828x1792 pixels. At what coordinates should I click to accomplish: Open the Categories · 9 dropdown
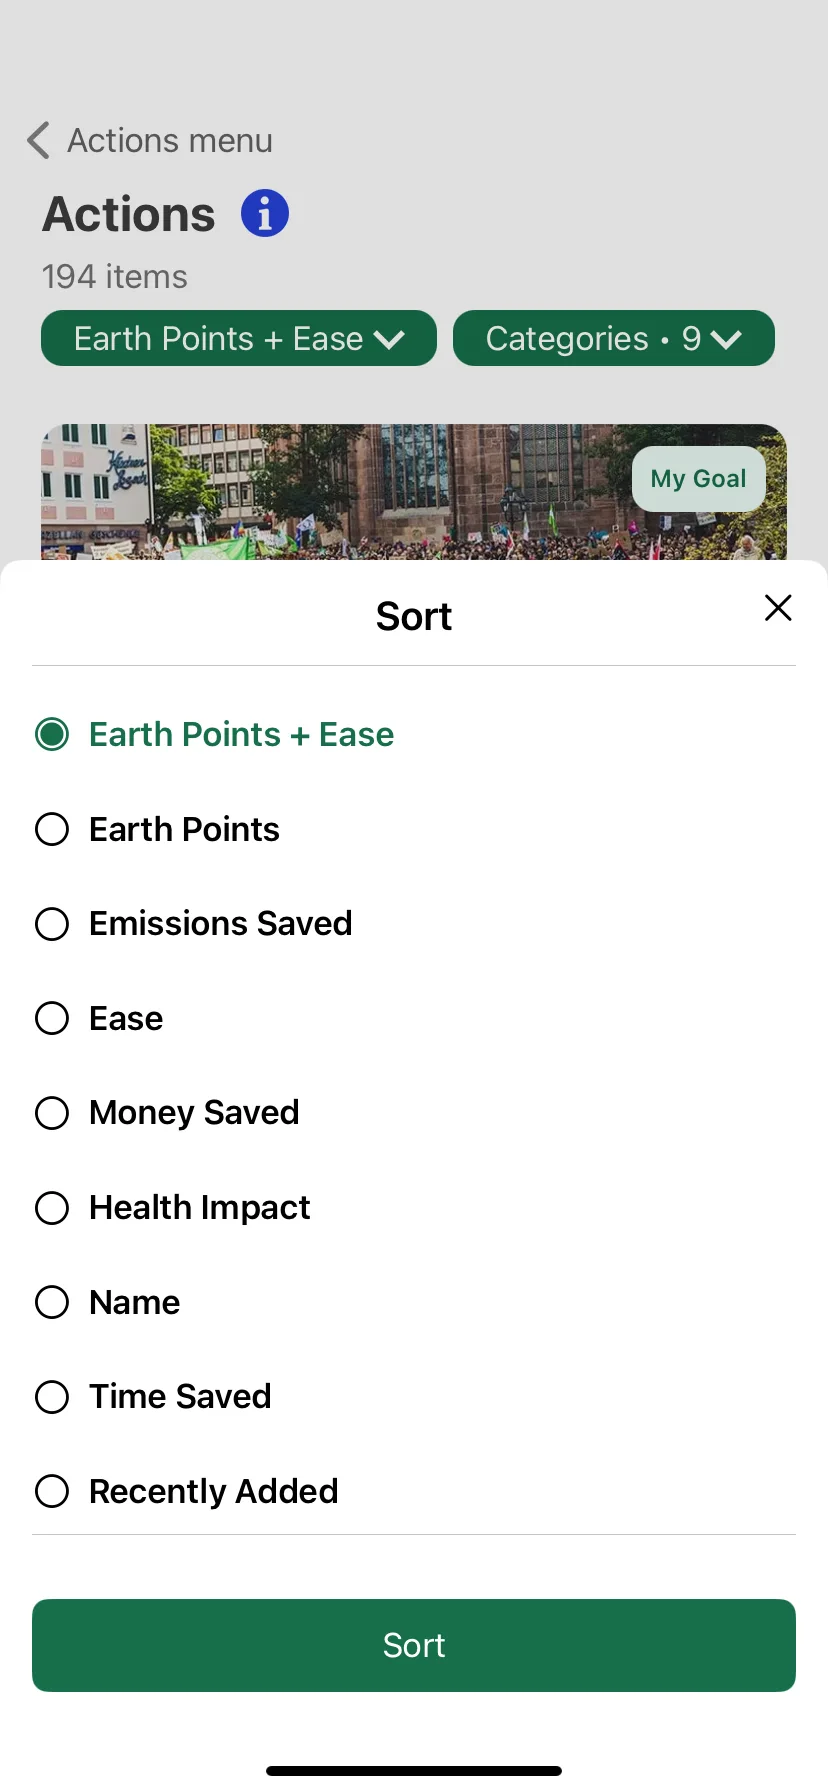(x=614, y=338)
